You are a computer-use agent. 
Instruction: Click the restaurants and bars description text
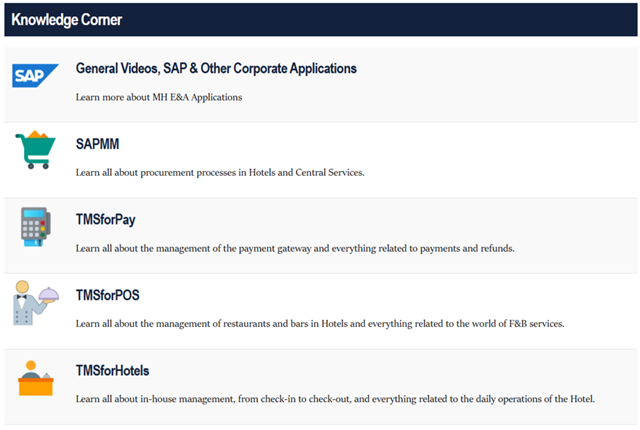point(320,324)
